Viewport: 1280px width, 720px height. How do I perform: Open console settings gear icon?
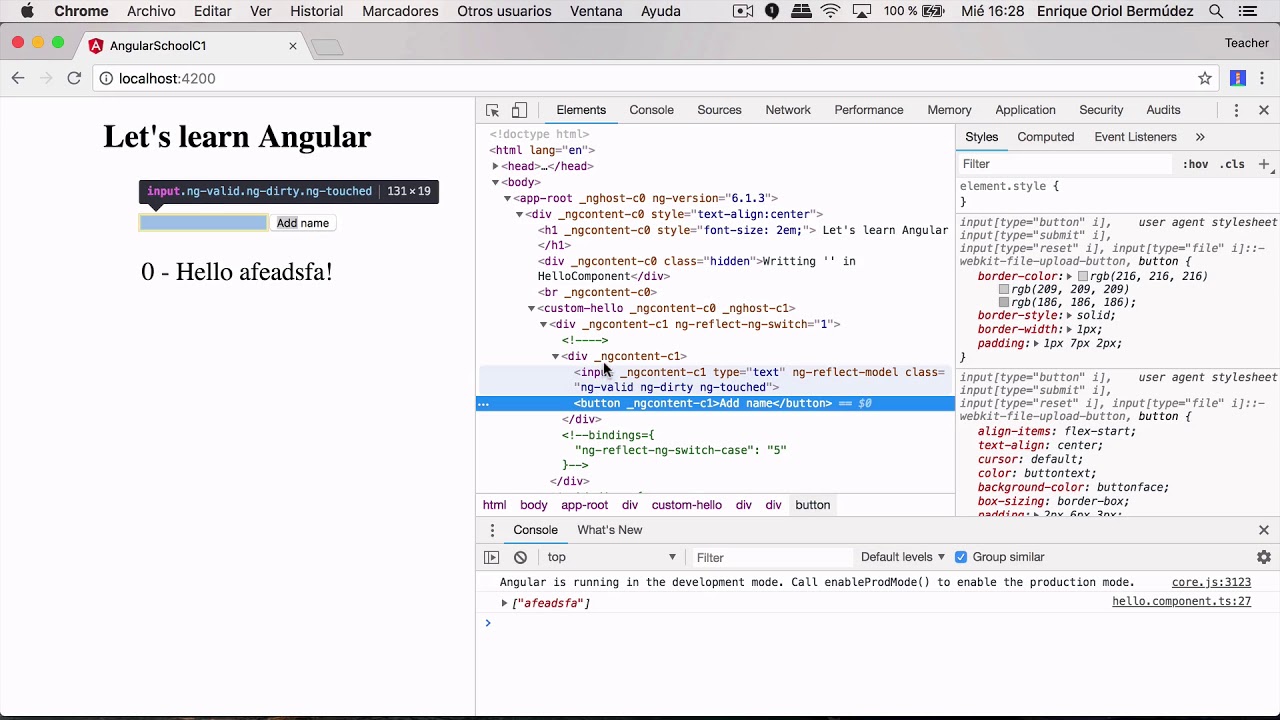(x=1264, y=557)
